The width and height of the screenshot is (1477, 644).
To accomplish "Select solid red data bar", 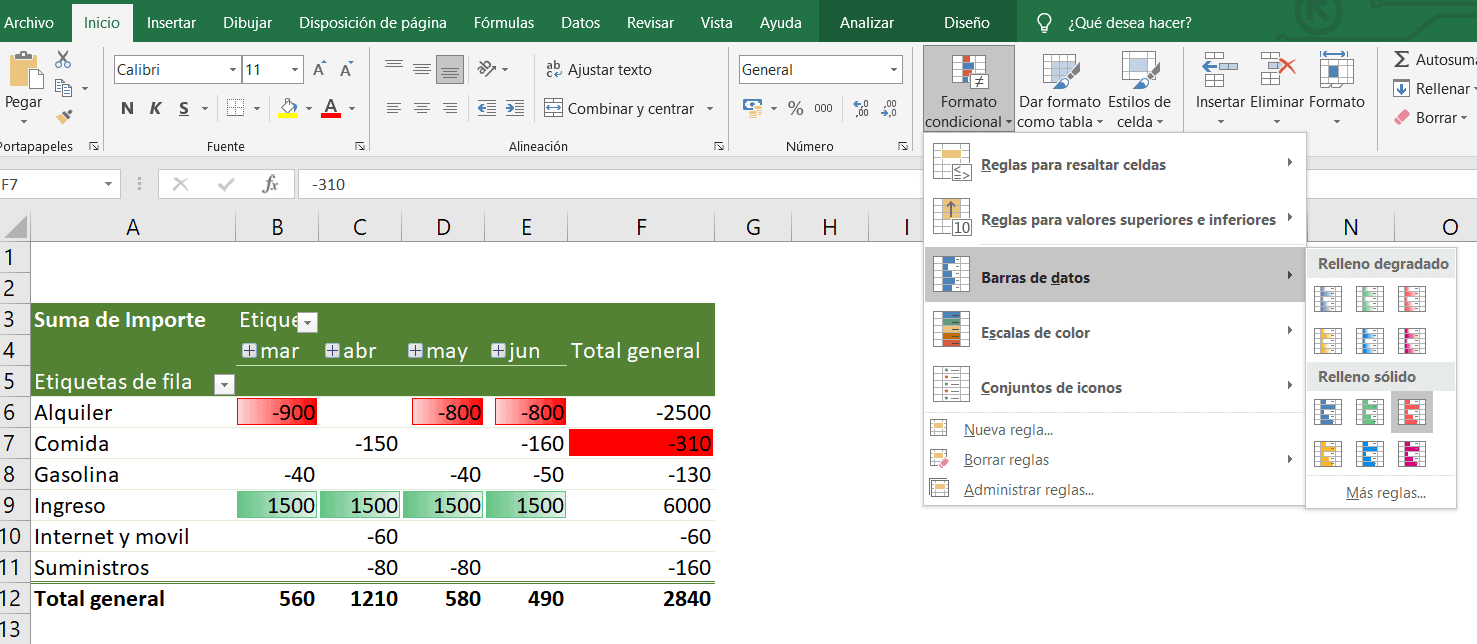I will [x=1412, y=412].
